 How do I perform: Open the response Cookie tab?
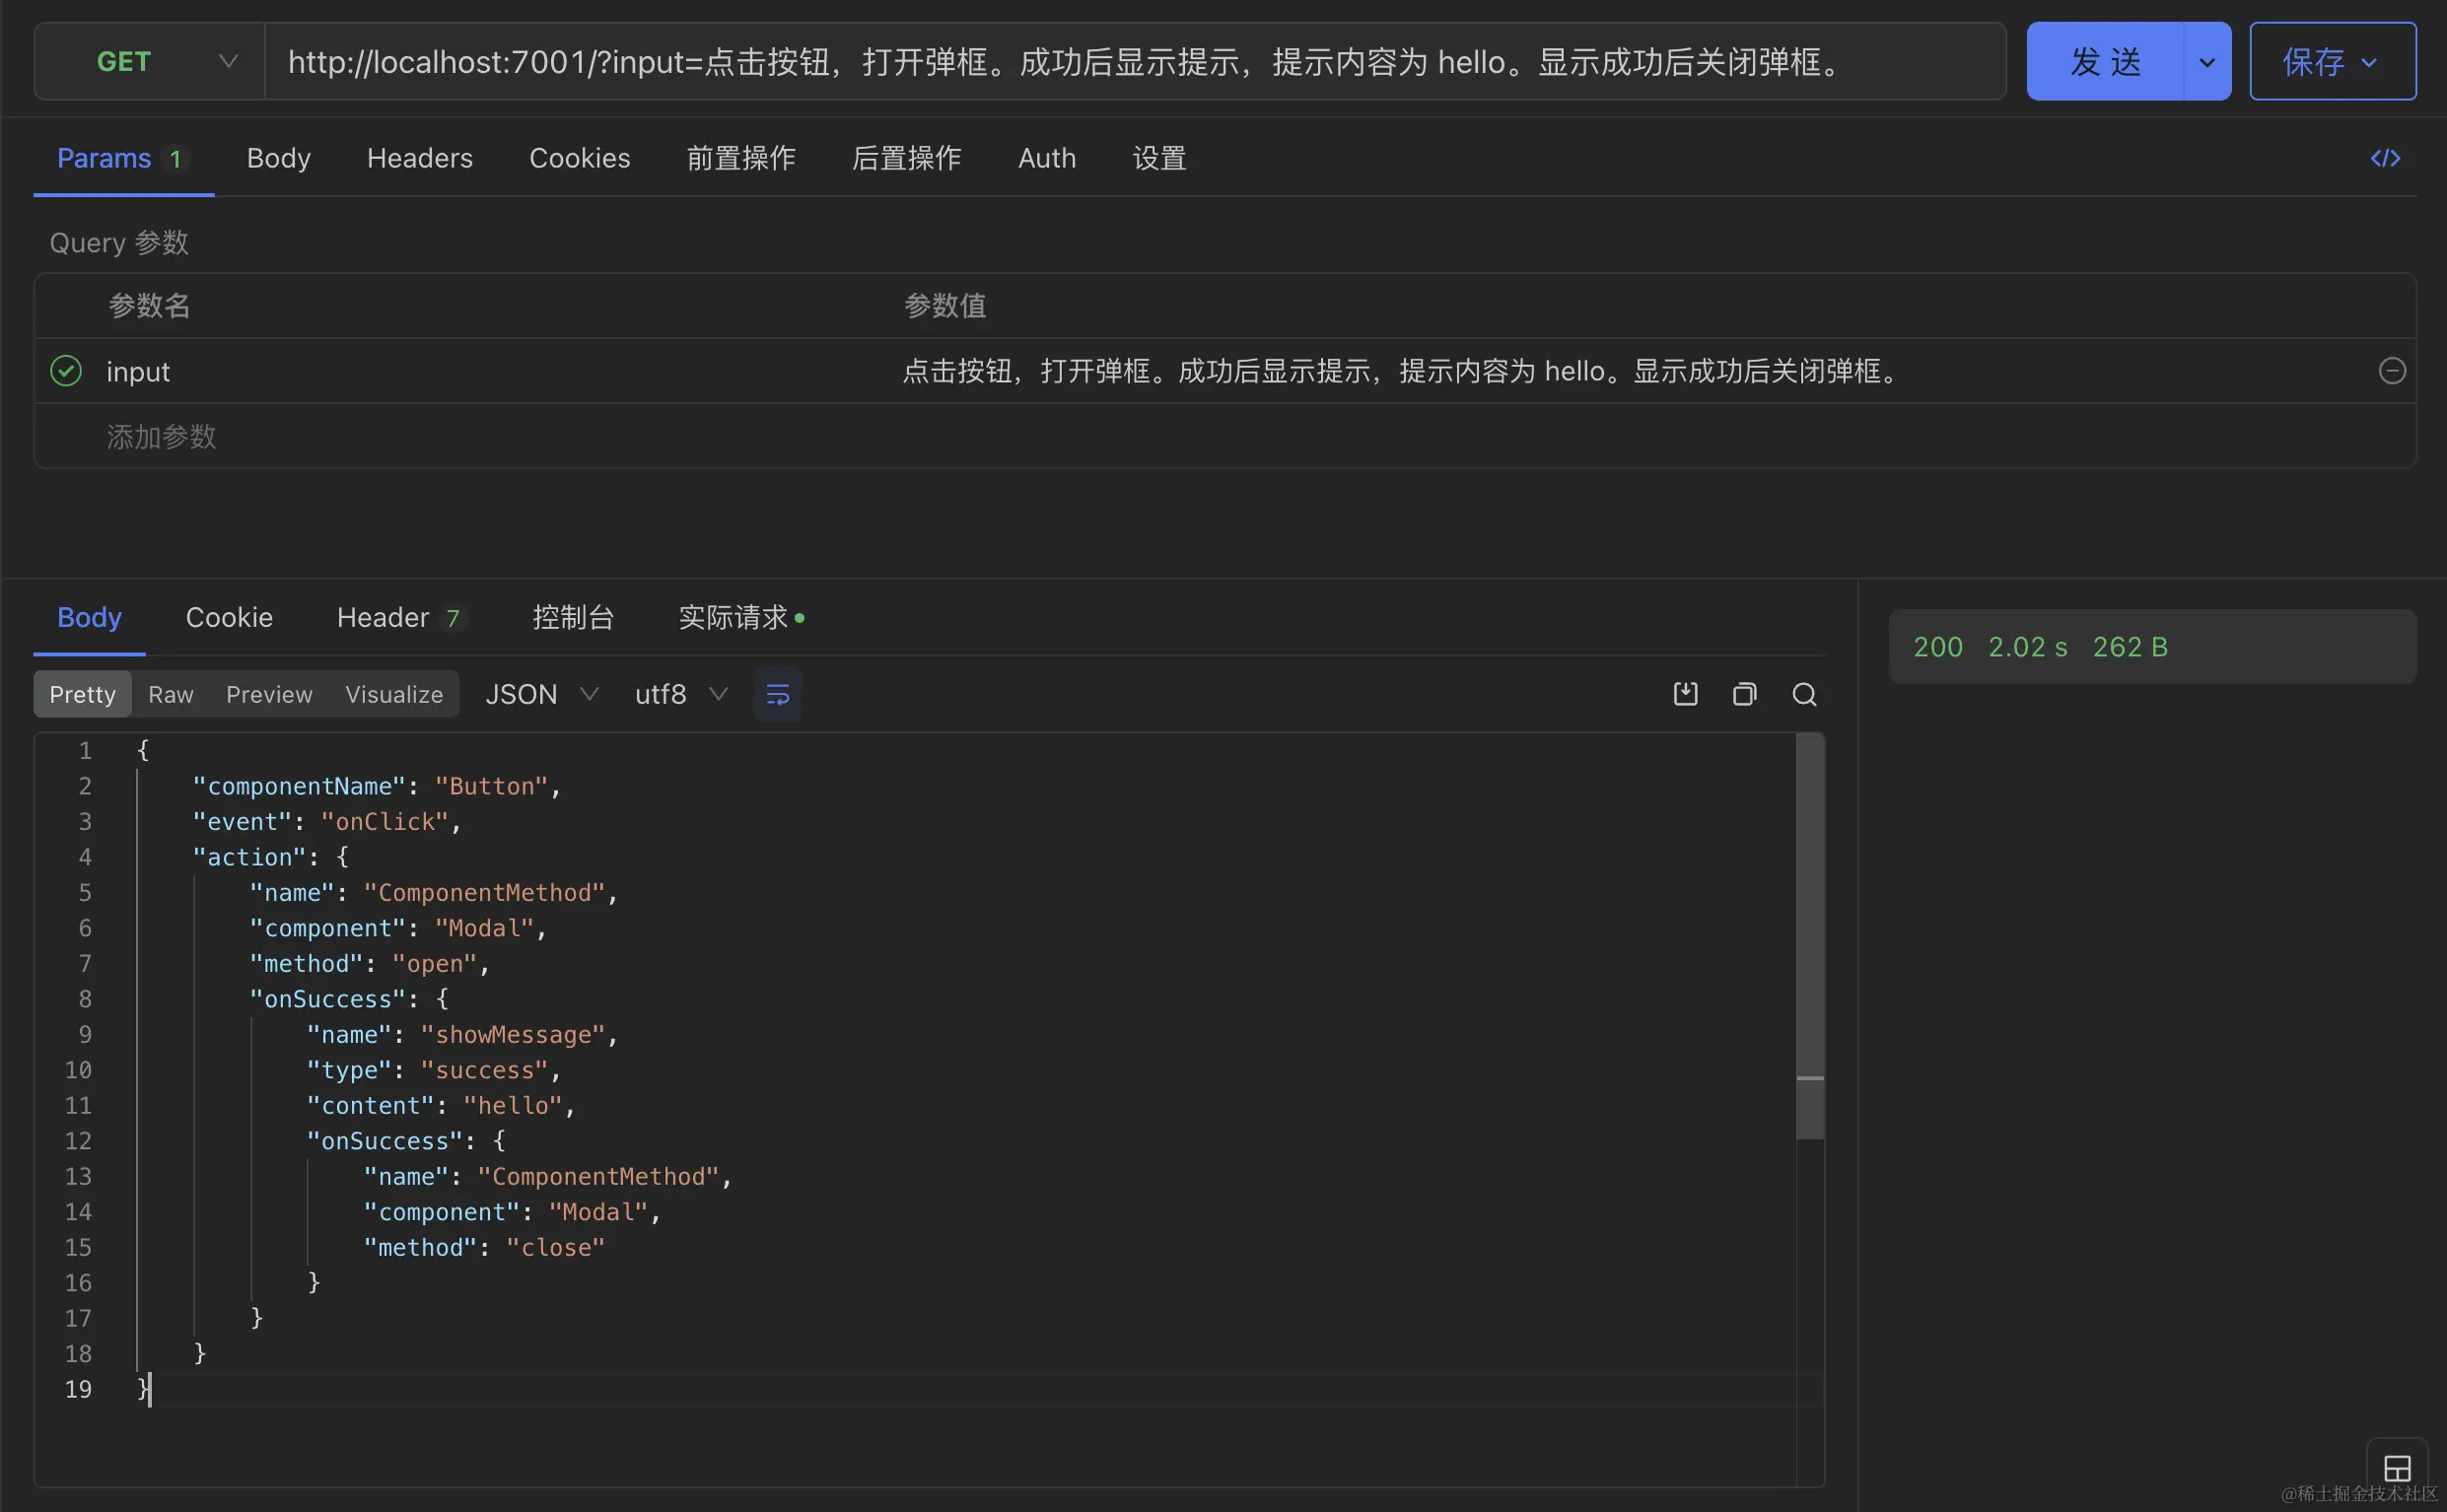click(229, 617)
